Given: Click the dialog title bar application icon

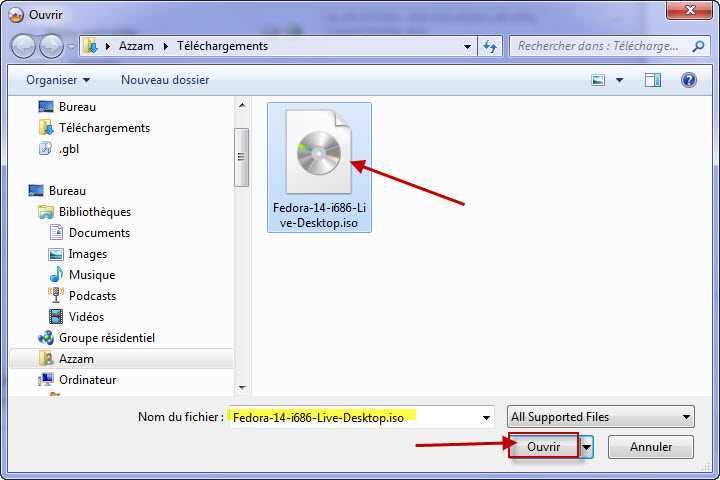Looking at the screenshot, I should coord(16,15).
